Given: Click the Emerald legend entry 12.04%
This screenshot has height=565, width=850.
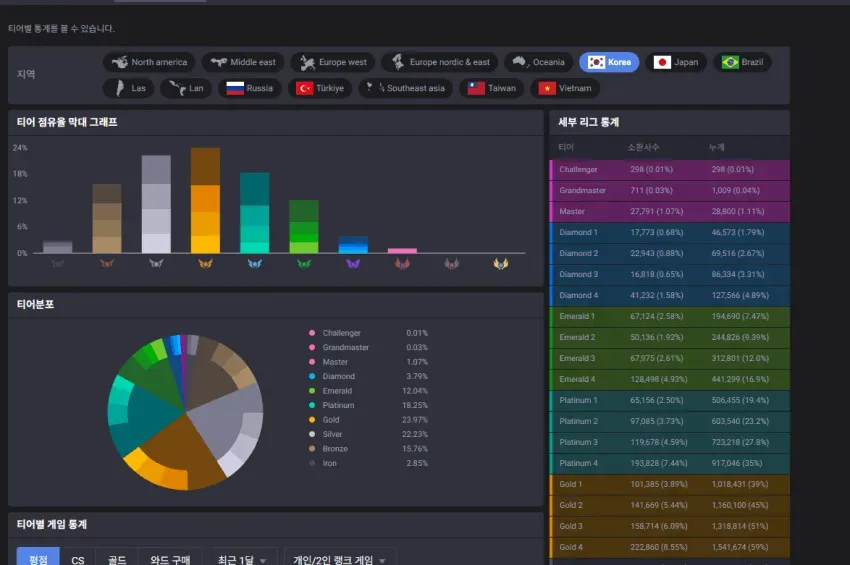Looking at the screenshot, I should pos(368,391).
